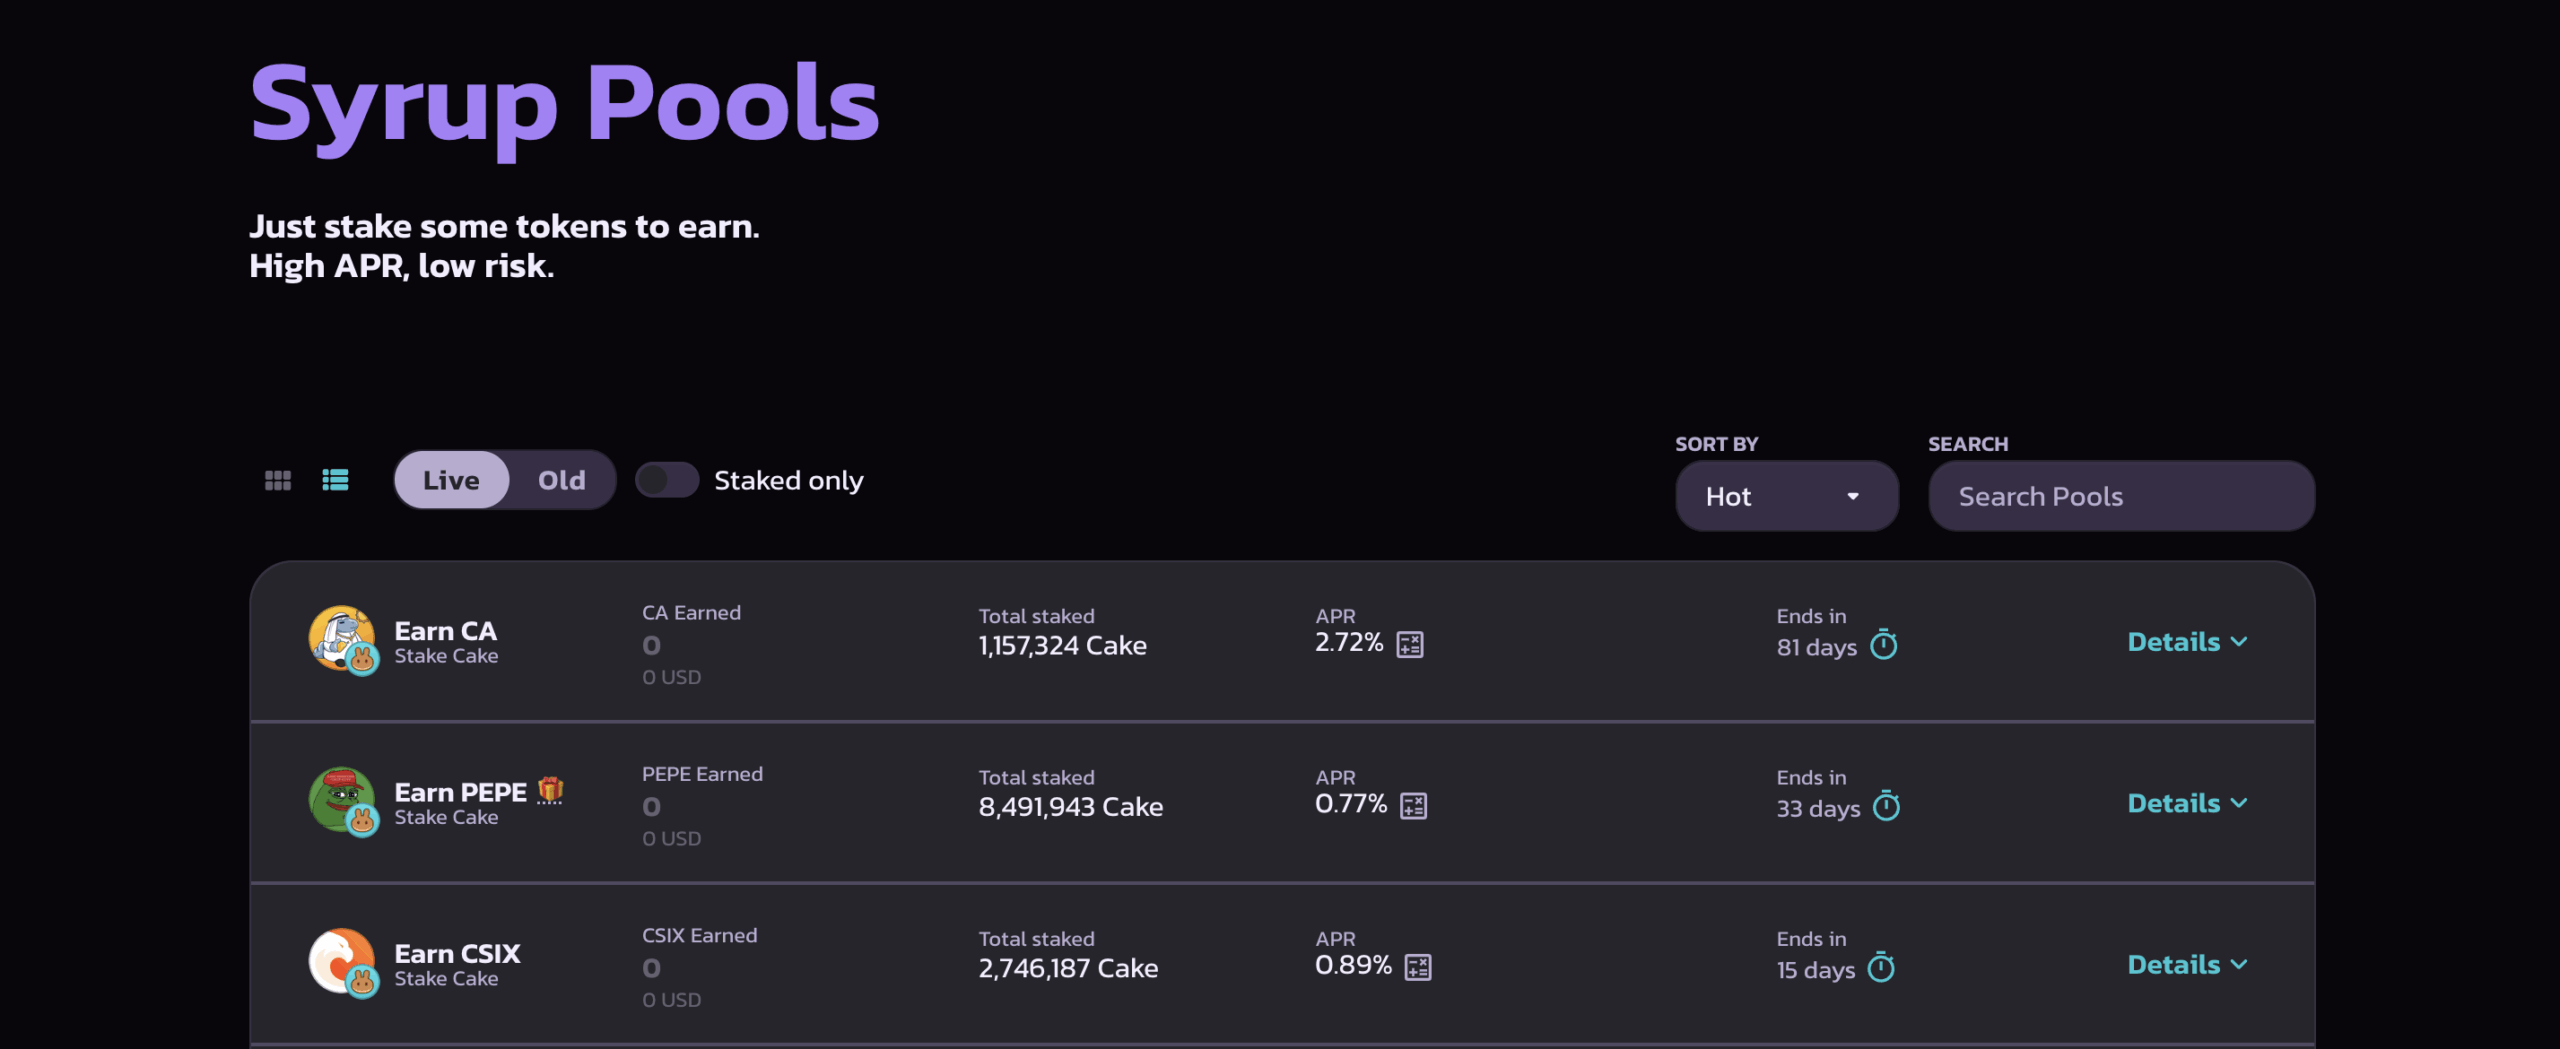Select the Live pools toggle
This screenshot has height=1049, width=2560.
pyautogui.click(x=451, y=480)
